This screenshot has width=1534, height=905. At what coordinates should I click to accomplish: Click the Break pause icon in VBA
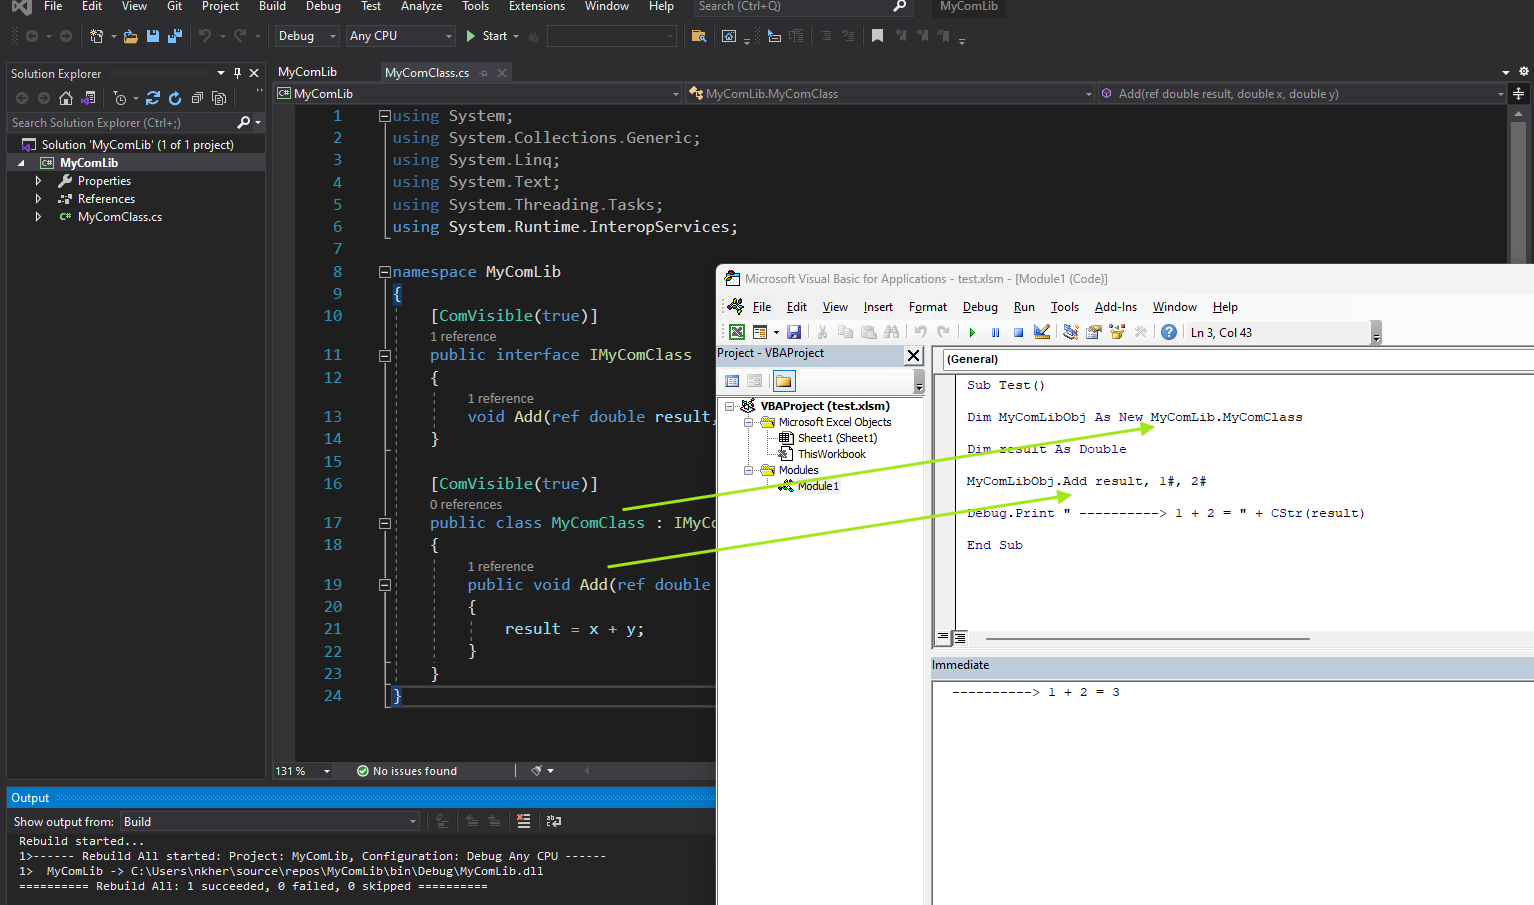[995, 332]
